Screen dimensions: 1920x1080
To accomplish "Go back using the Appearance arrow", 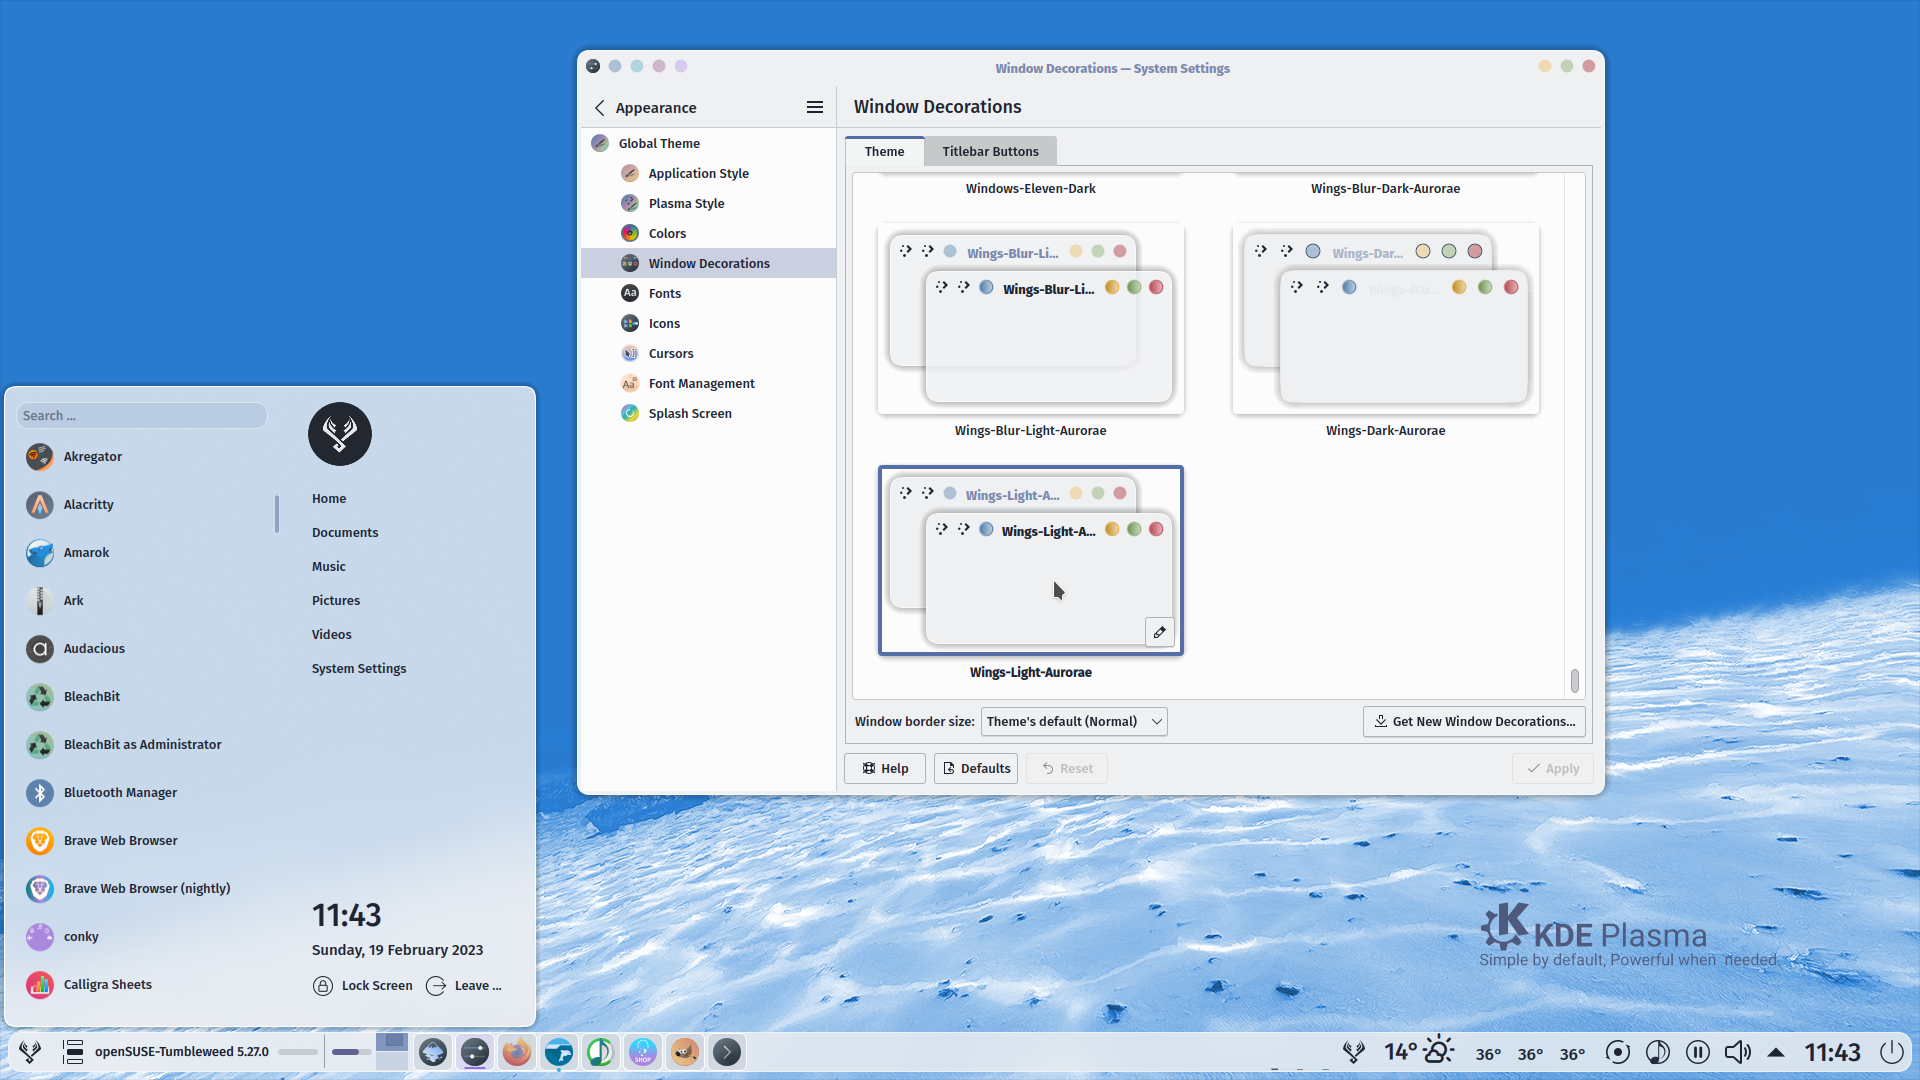I will [x=599, y=107].
